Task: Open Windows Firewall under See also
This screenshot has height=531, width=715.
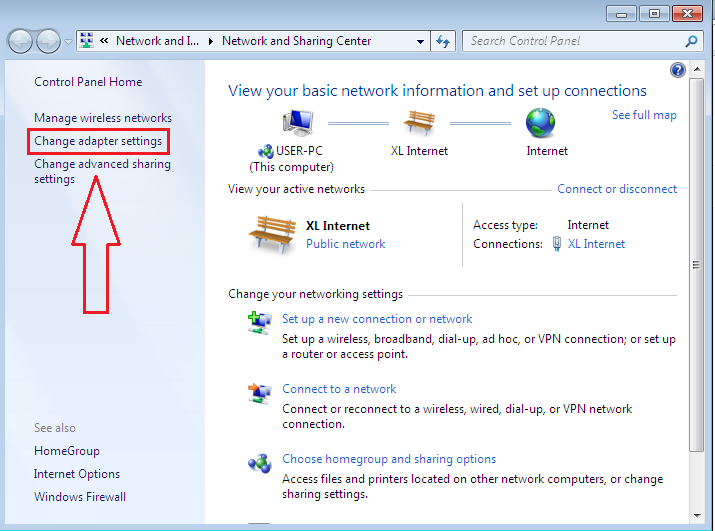Action: 80,497
